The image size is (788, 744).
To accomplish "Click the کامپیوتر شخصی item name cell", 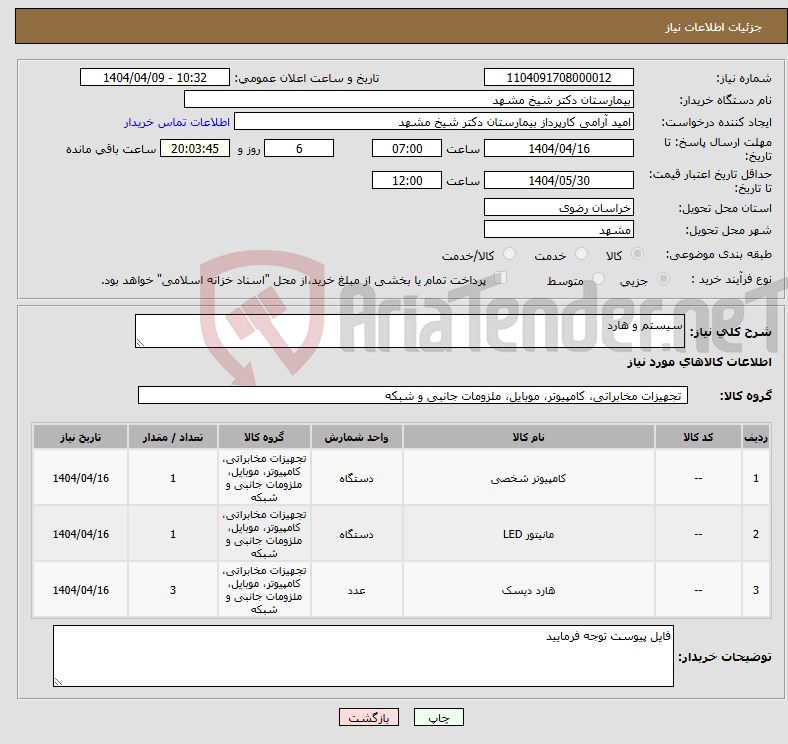I will [528, 478].
